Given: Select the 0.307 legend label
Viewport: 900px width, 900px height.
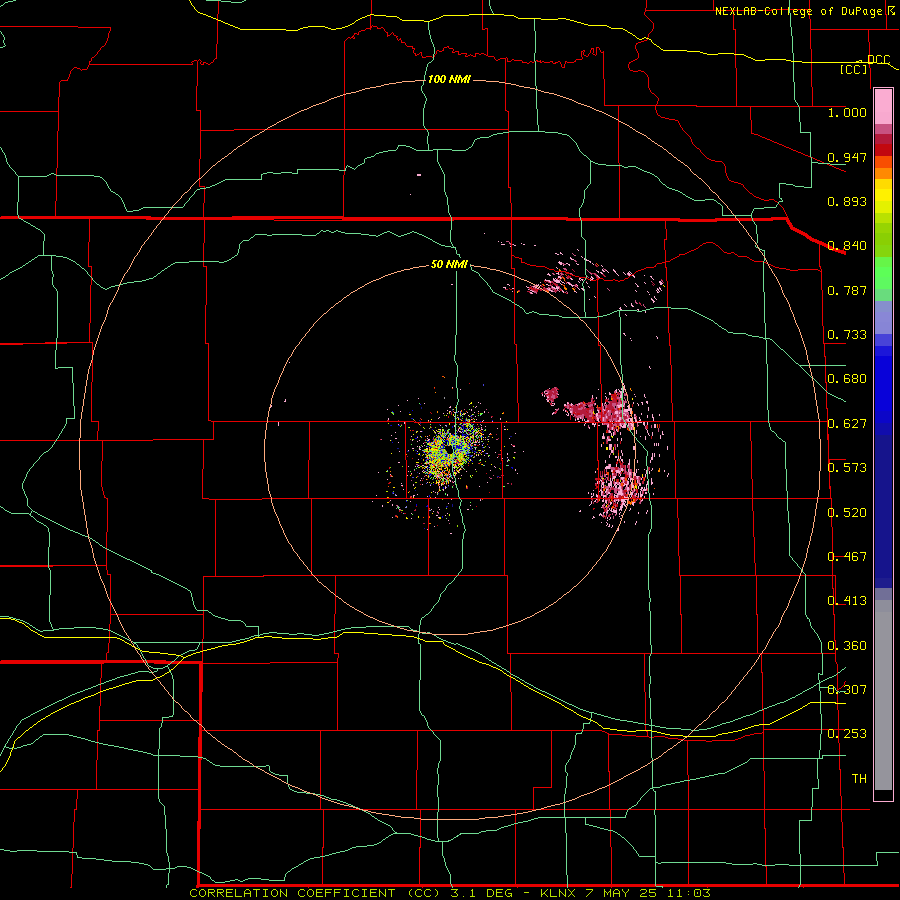Looking at the screenshot, I should point(847,690).
